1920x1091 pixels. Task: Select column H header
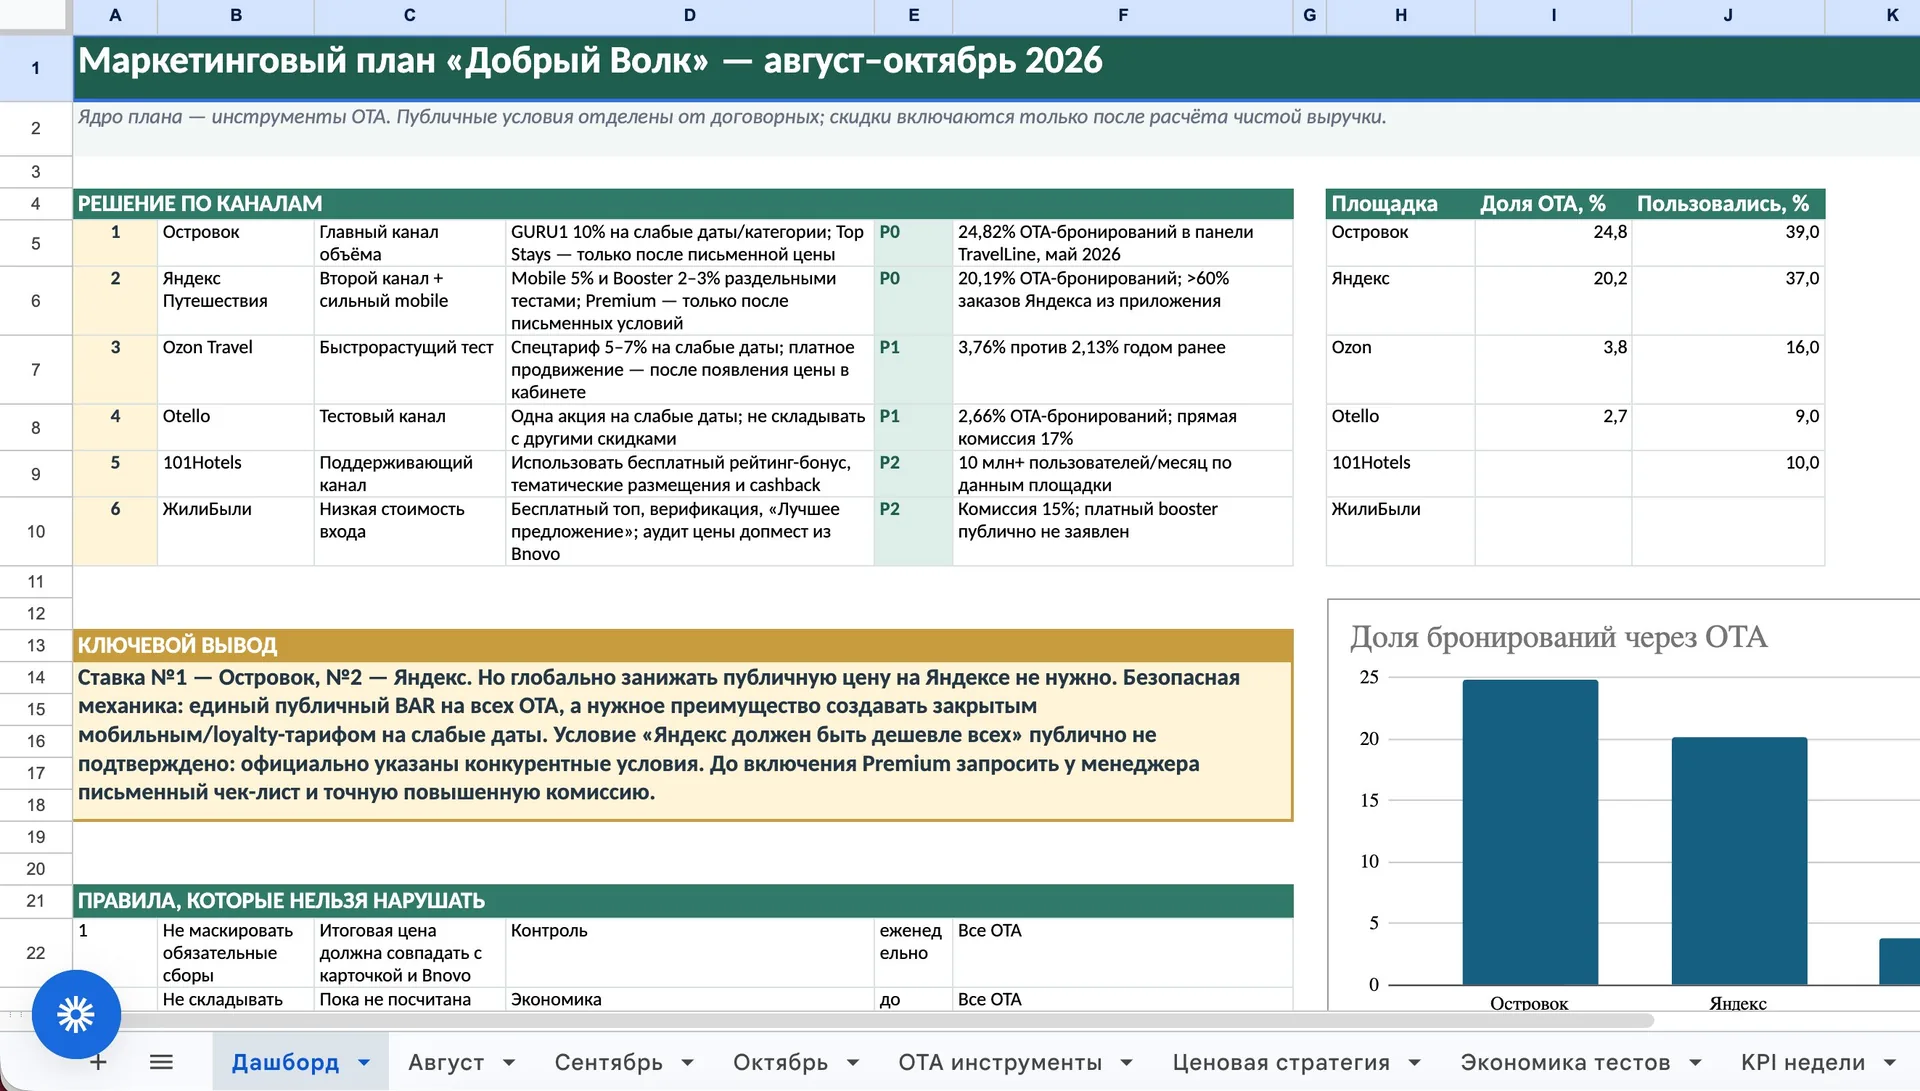click(x=1401, y=15)
